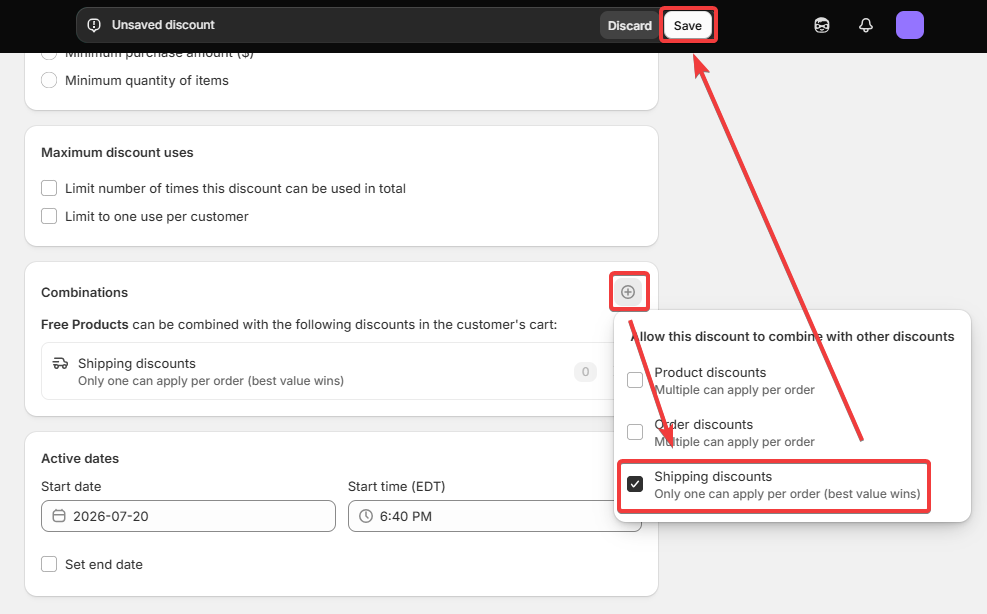Click the Shipping discounts count badge 0
This screenshot has width=987, height=614.
coord(585,372)
